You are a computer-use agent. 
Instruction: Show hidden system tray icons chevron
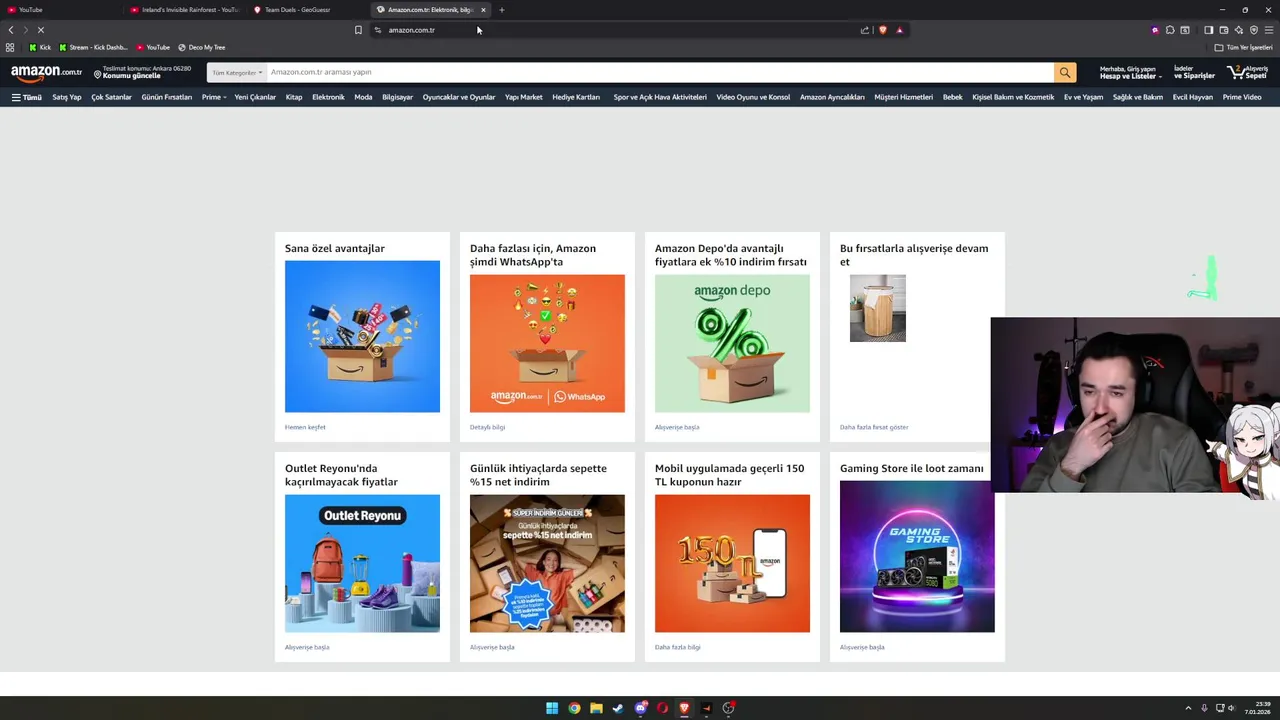click(1188, 708)
